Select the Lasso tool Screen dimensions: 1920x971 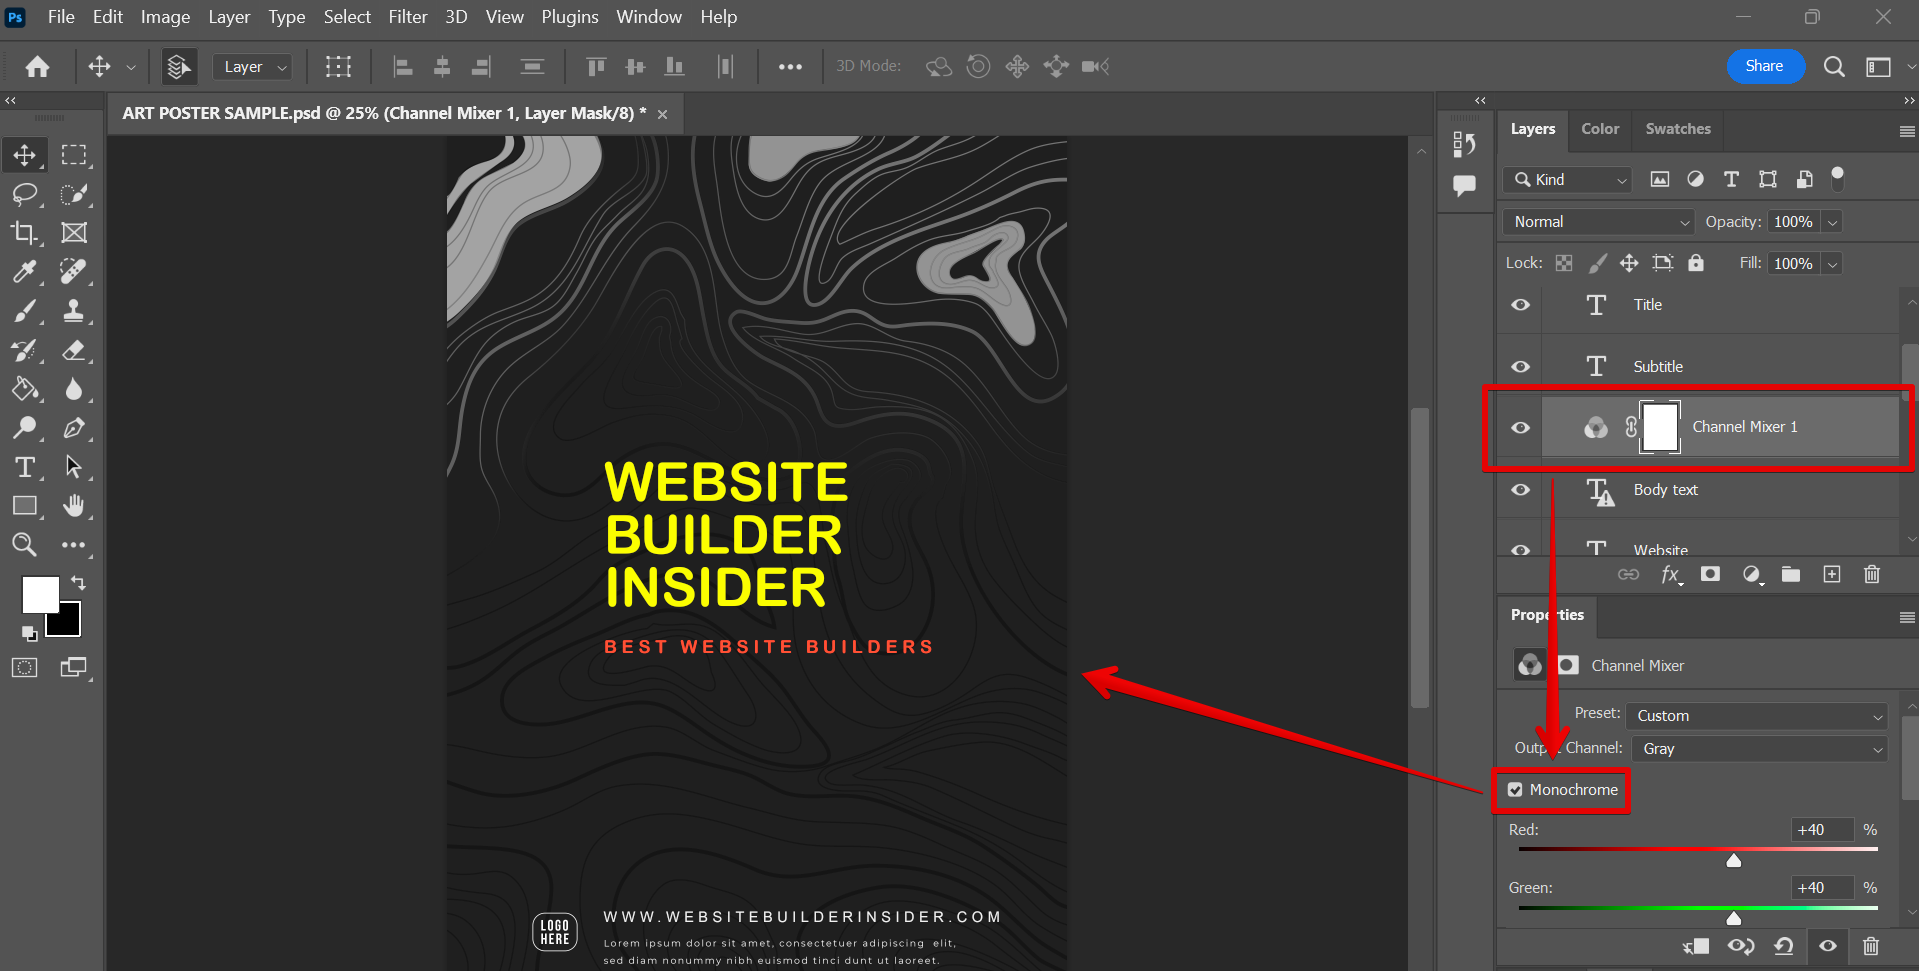point(24,194)
